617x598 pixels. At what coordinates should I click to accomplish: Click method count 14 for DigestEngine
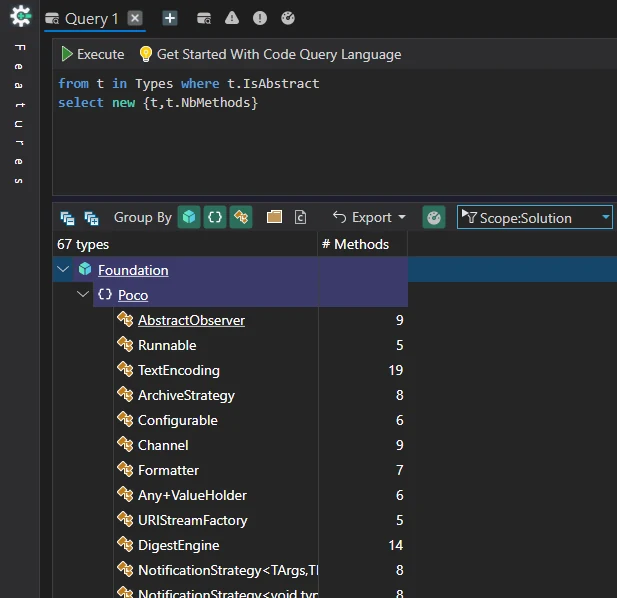[395, 545]
